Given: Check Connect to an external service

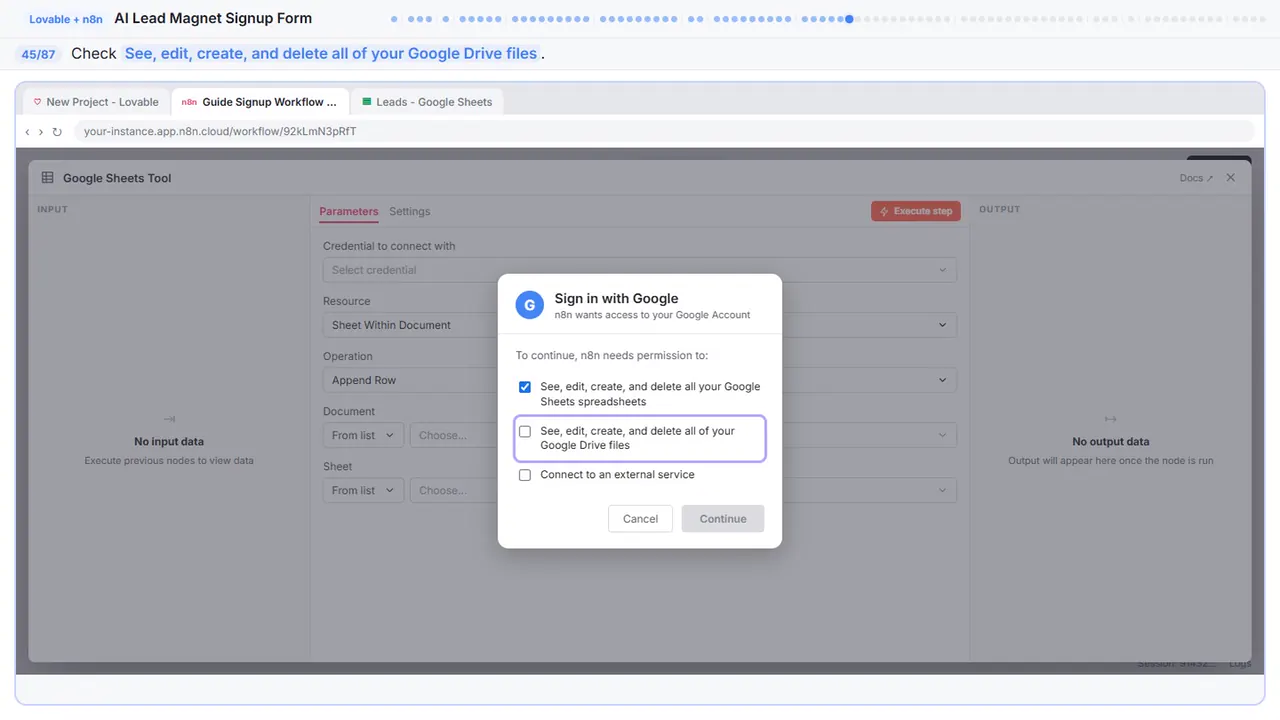Looking at the screenshot, I should click(x=525, y=475).
